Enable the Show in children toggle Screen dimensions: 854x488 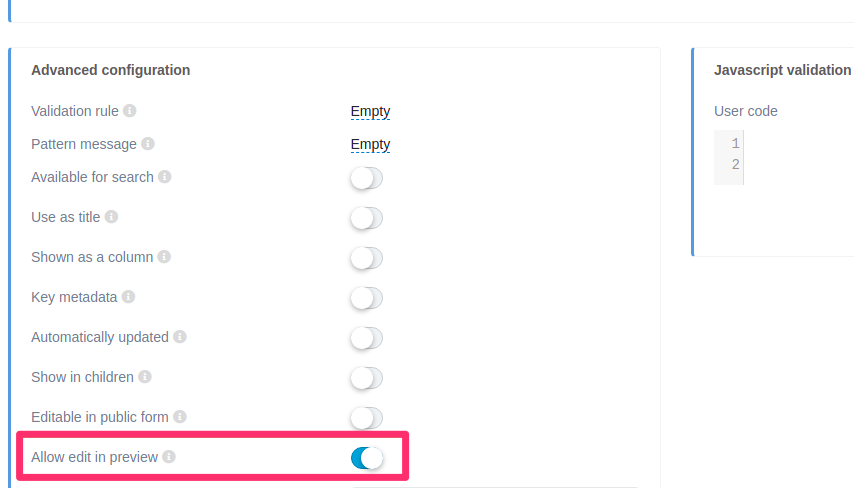366,378
